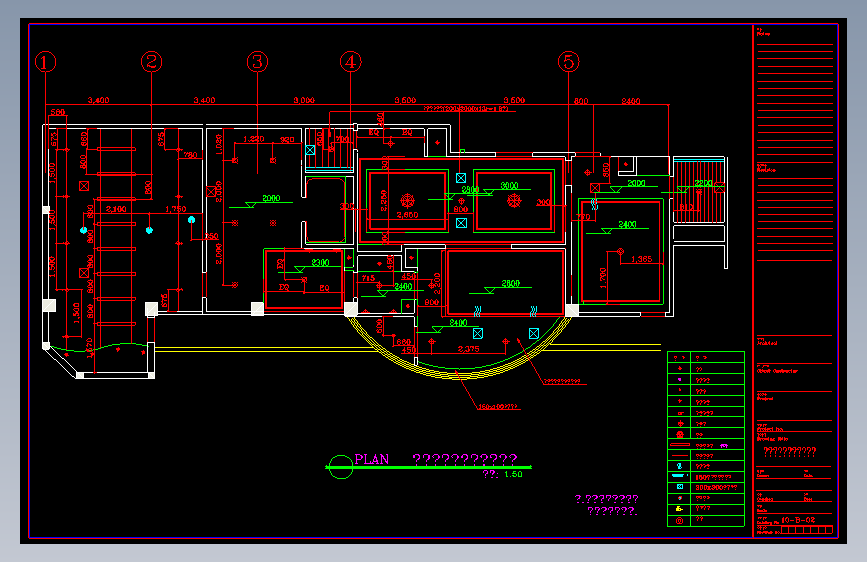Select grid bubble number 2
This screenshot has width=867, height=562.
coord(152,61)
